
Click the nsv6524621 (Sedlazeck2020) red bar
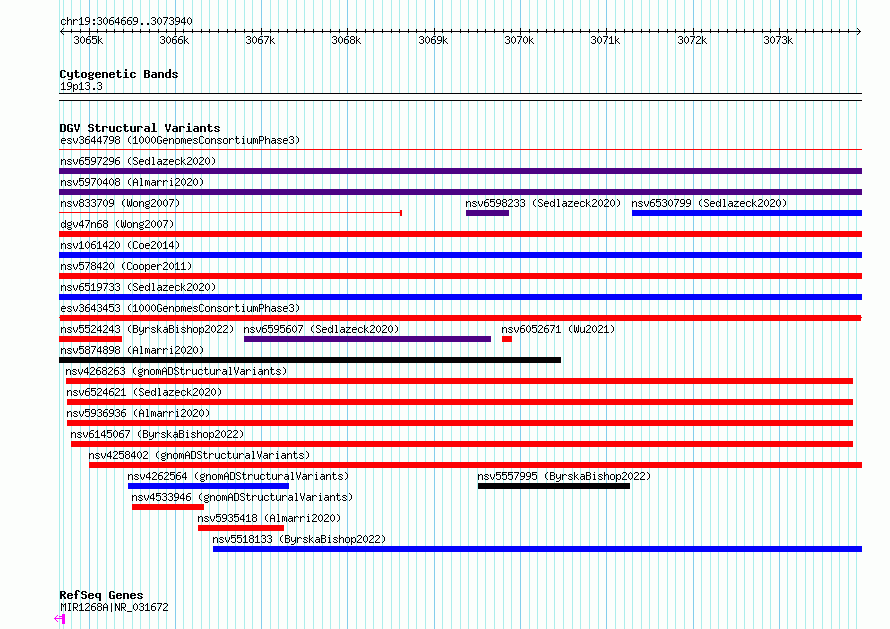coord(460,402)
